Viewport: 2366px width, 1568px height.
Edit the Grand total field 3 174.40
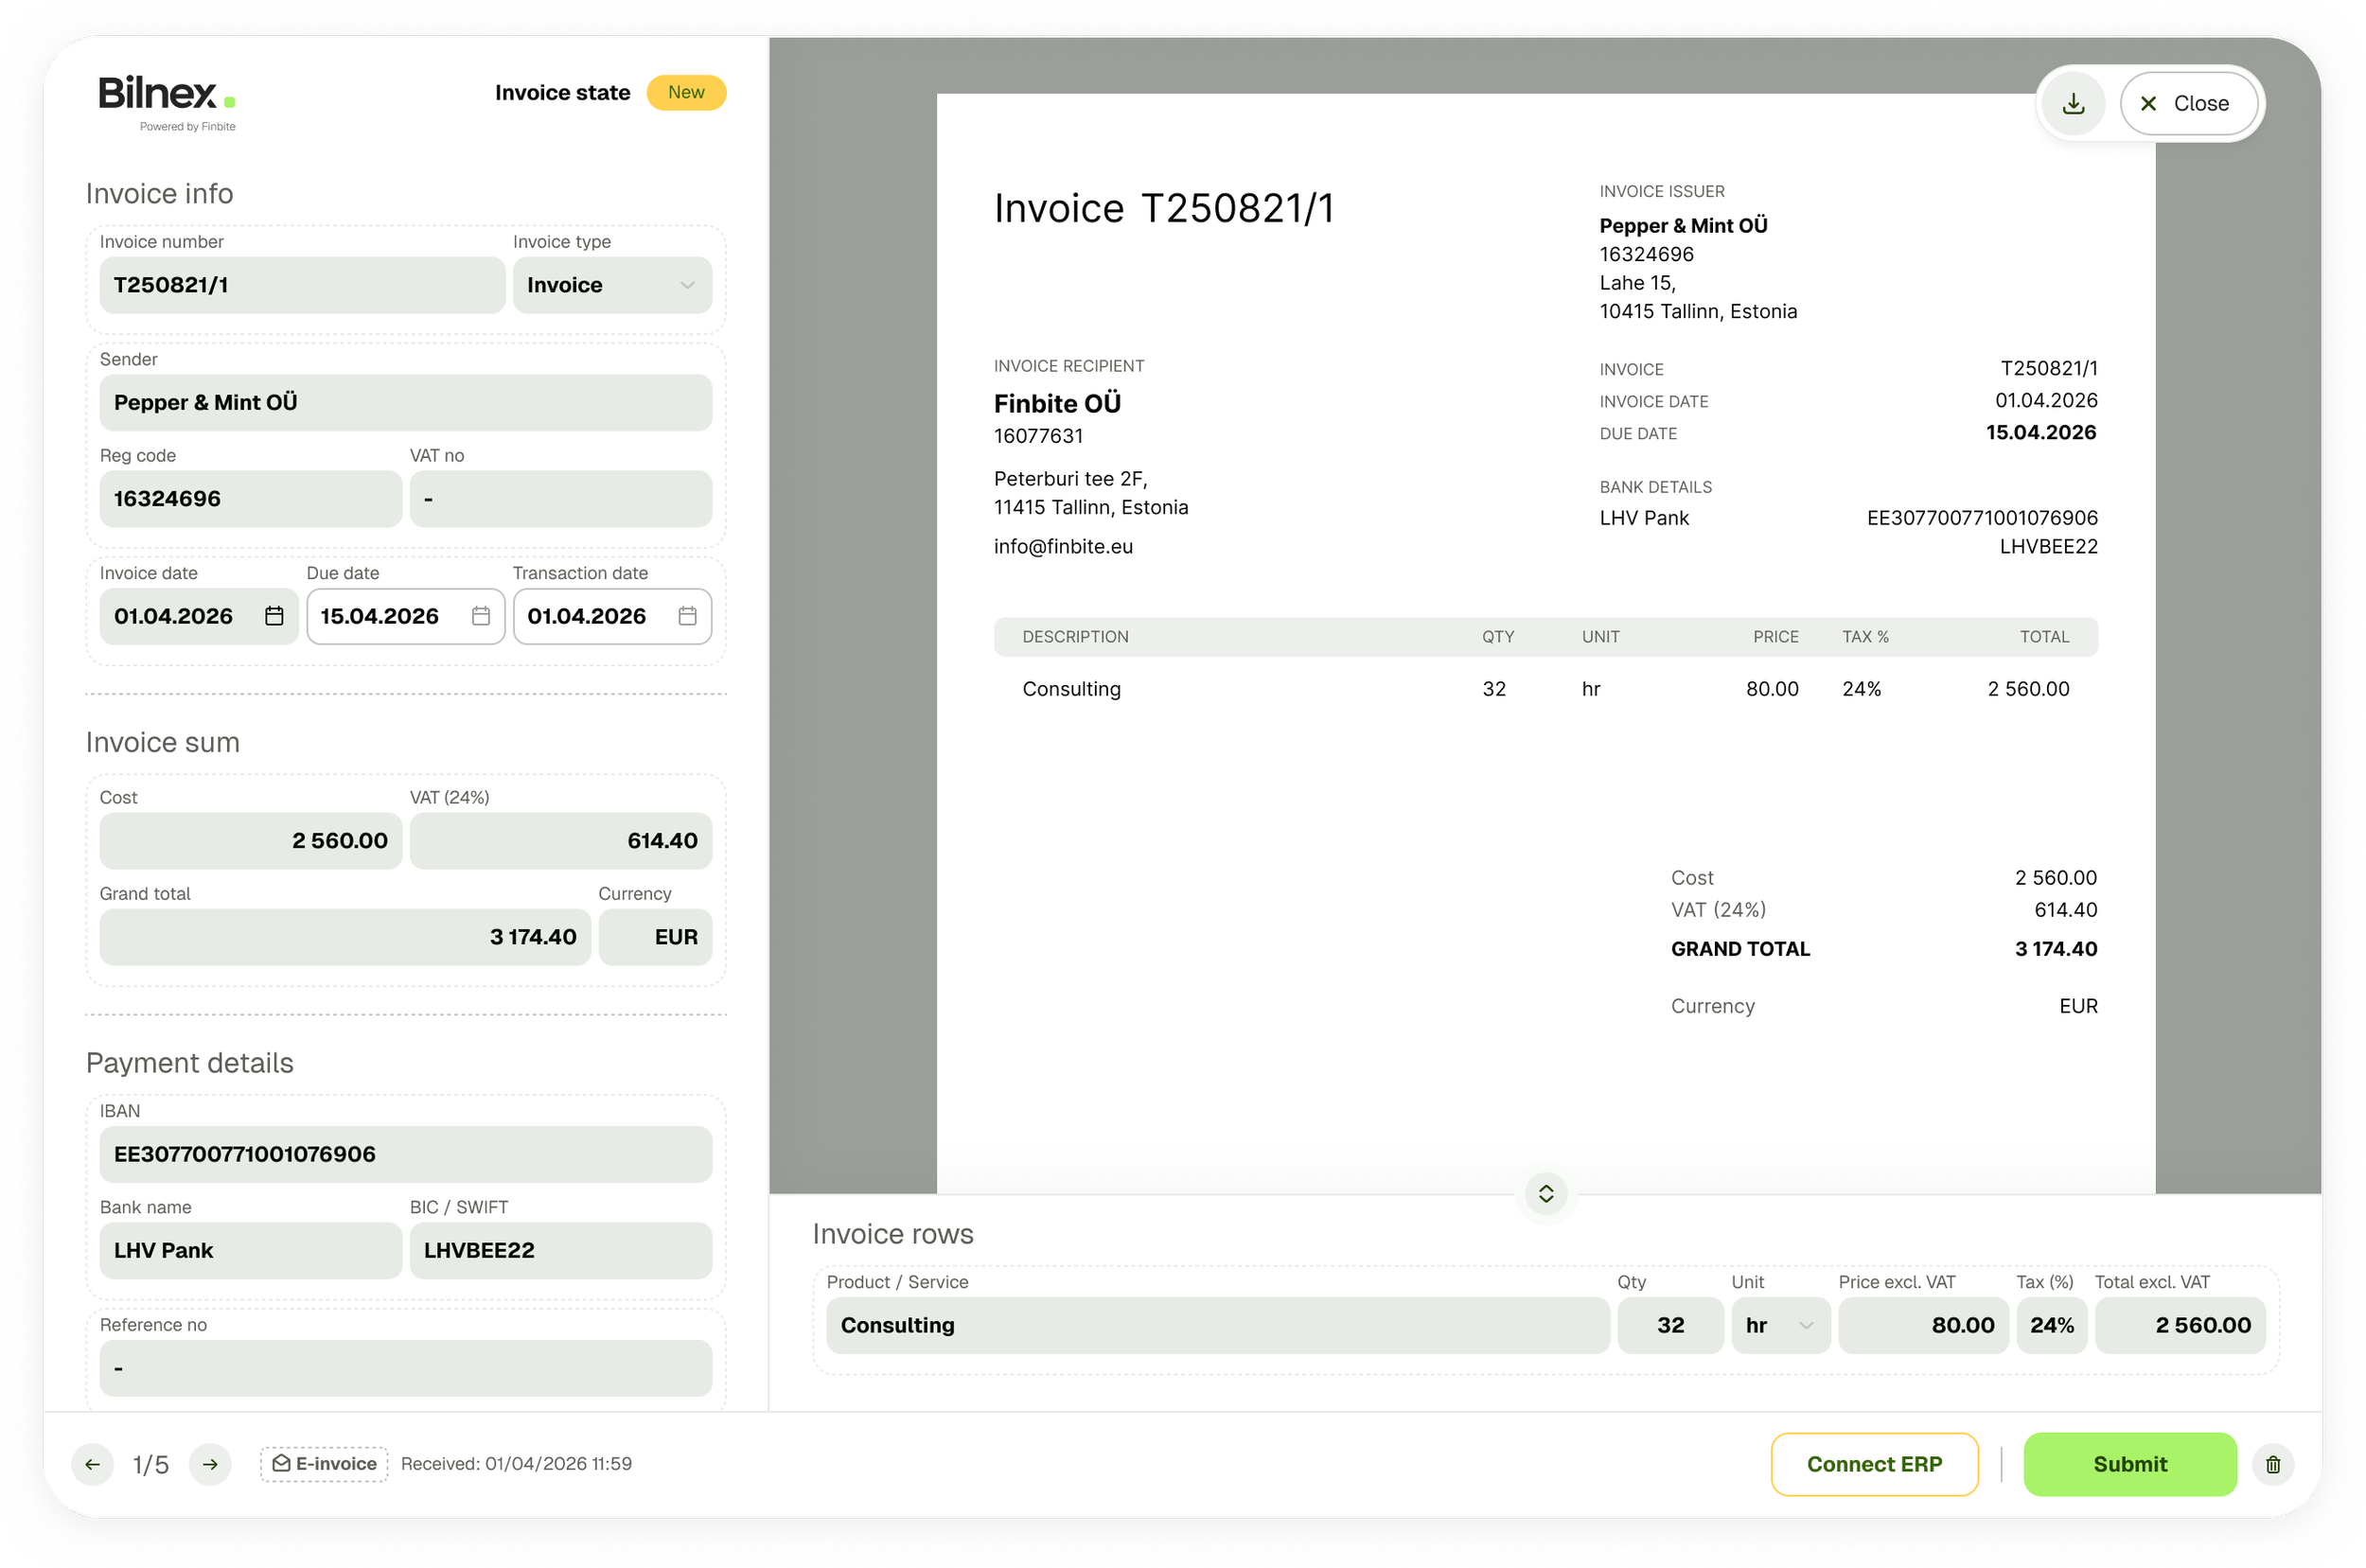click(345, 937)
